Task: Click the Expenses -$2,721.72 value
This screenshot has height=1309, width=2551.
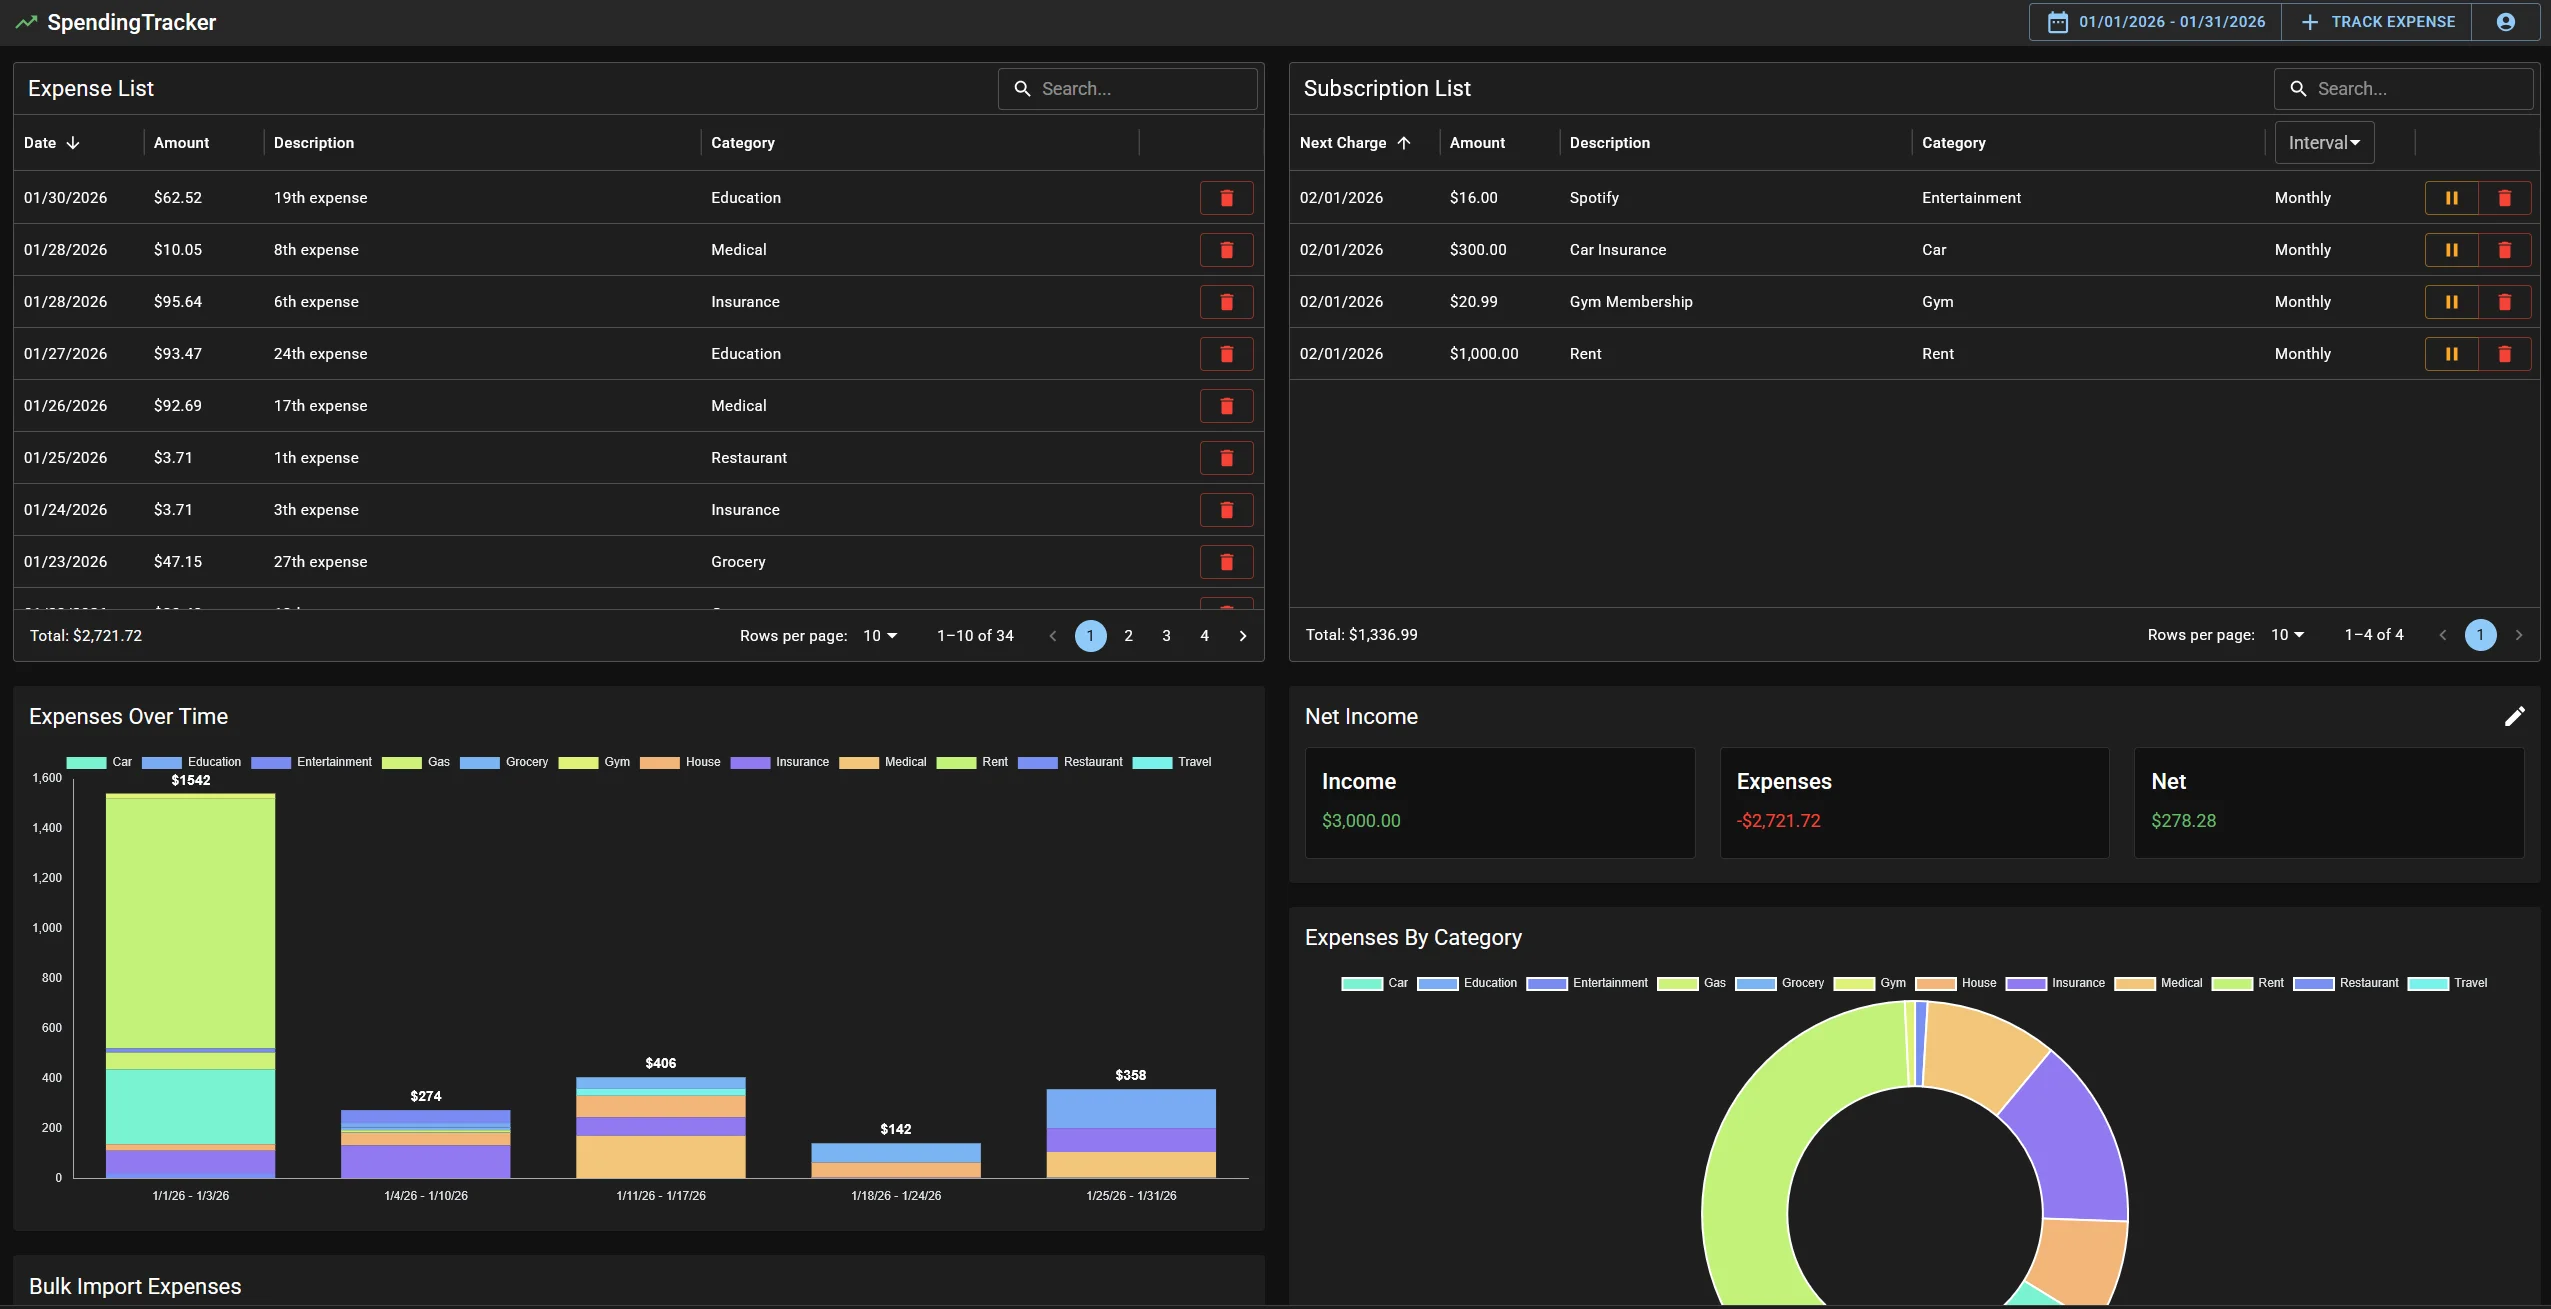Action: pyautogui.click(x=1778, y=821)
